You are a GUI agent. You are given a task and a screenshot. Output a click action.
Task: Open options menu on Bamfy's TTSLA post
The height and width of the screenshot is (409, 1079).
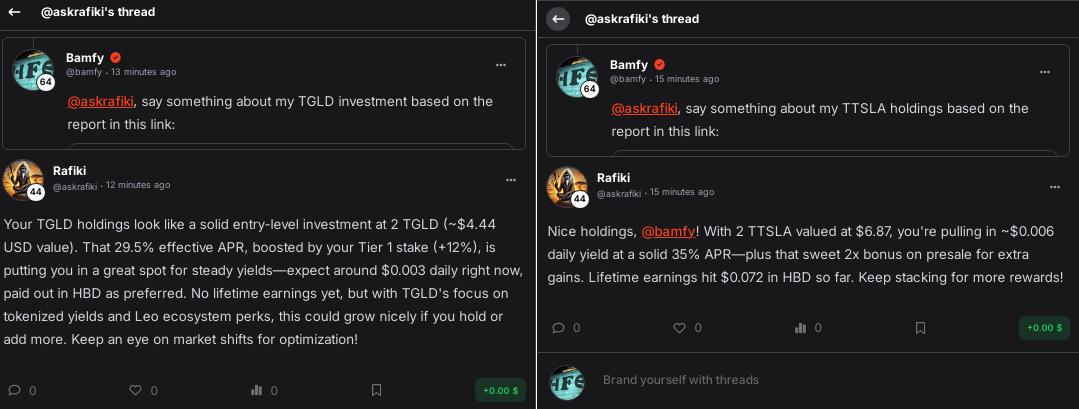click(x=1045, y=71)
